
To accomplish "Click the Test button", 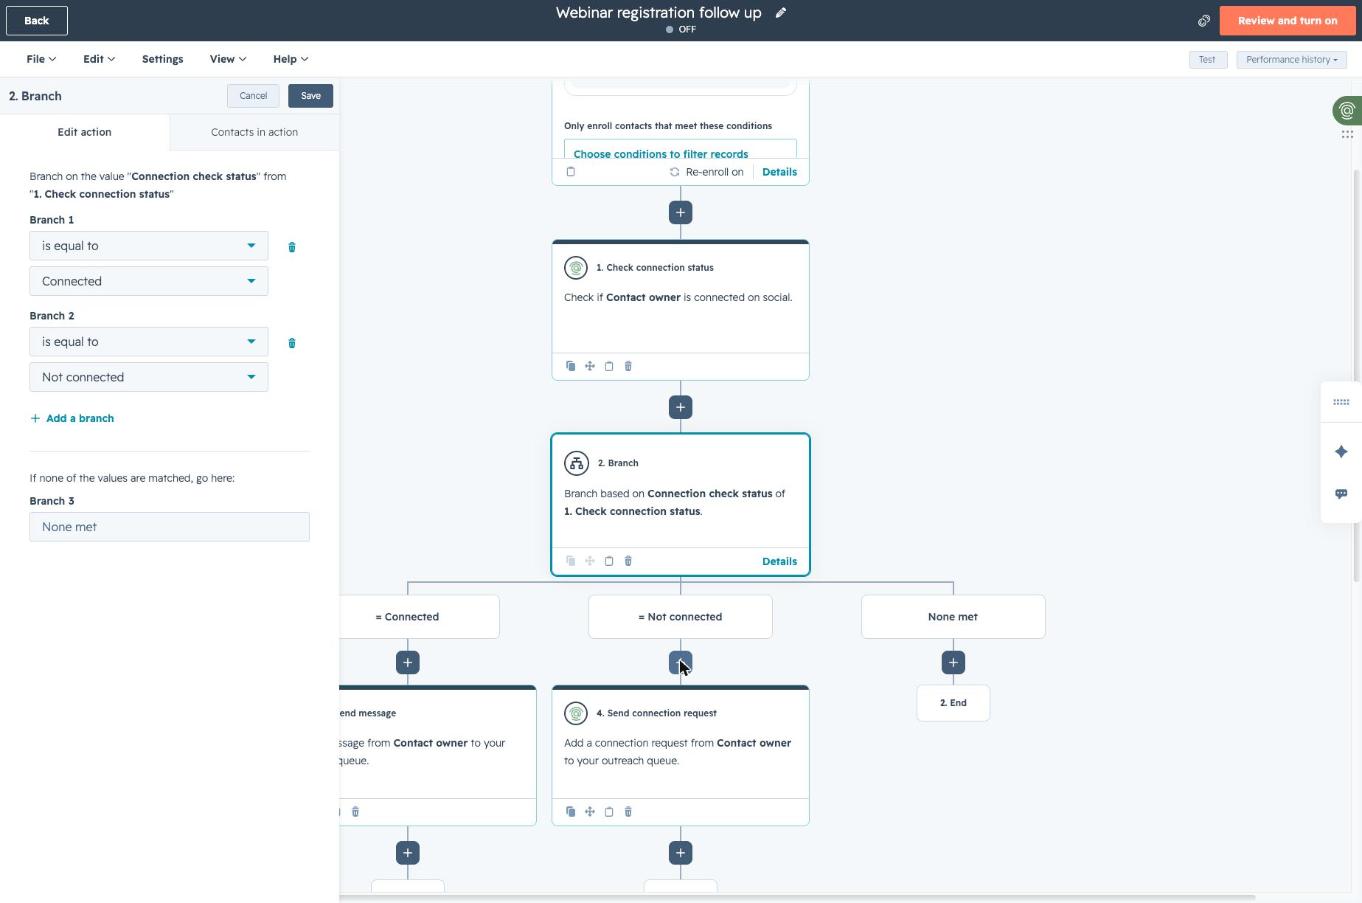I will pyautogui.click(x=1207, y=60).
